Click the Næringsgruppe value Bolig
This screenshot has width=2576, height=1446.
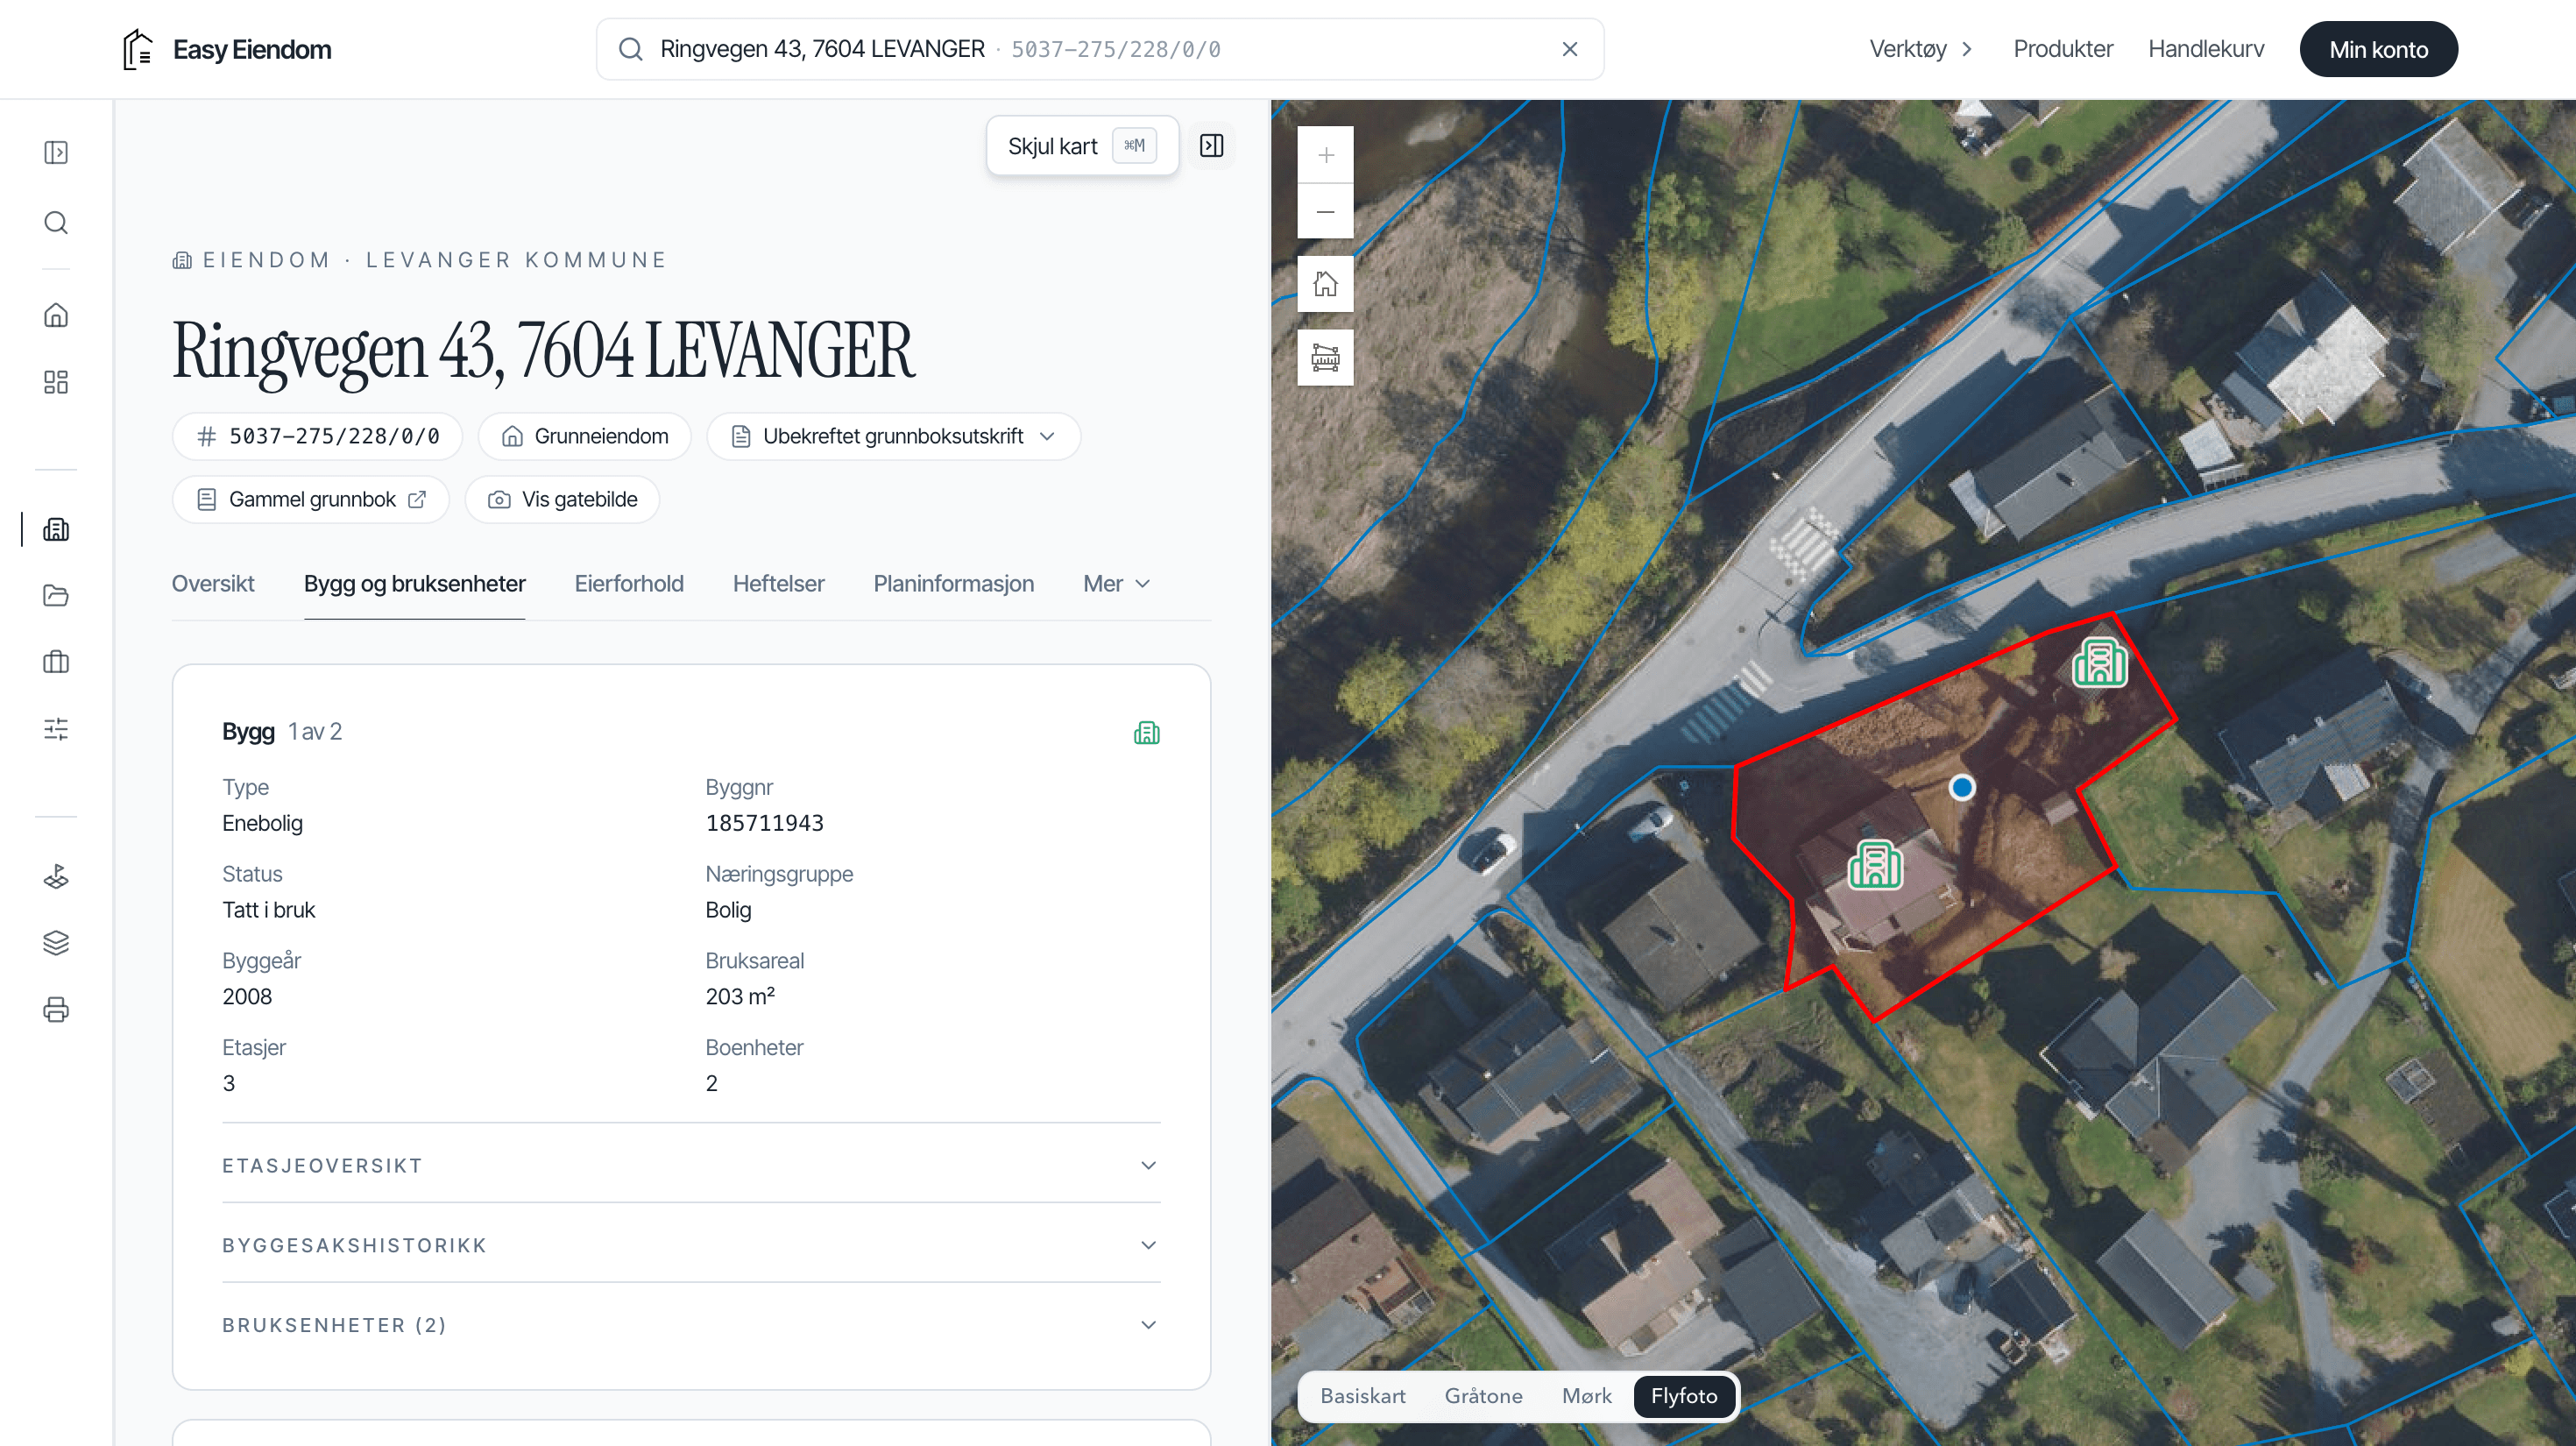[728, 910]
